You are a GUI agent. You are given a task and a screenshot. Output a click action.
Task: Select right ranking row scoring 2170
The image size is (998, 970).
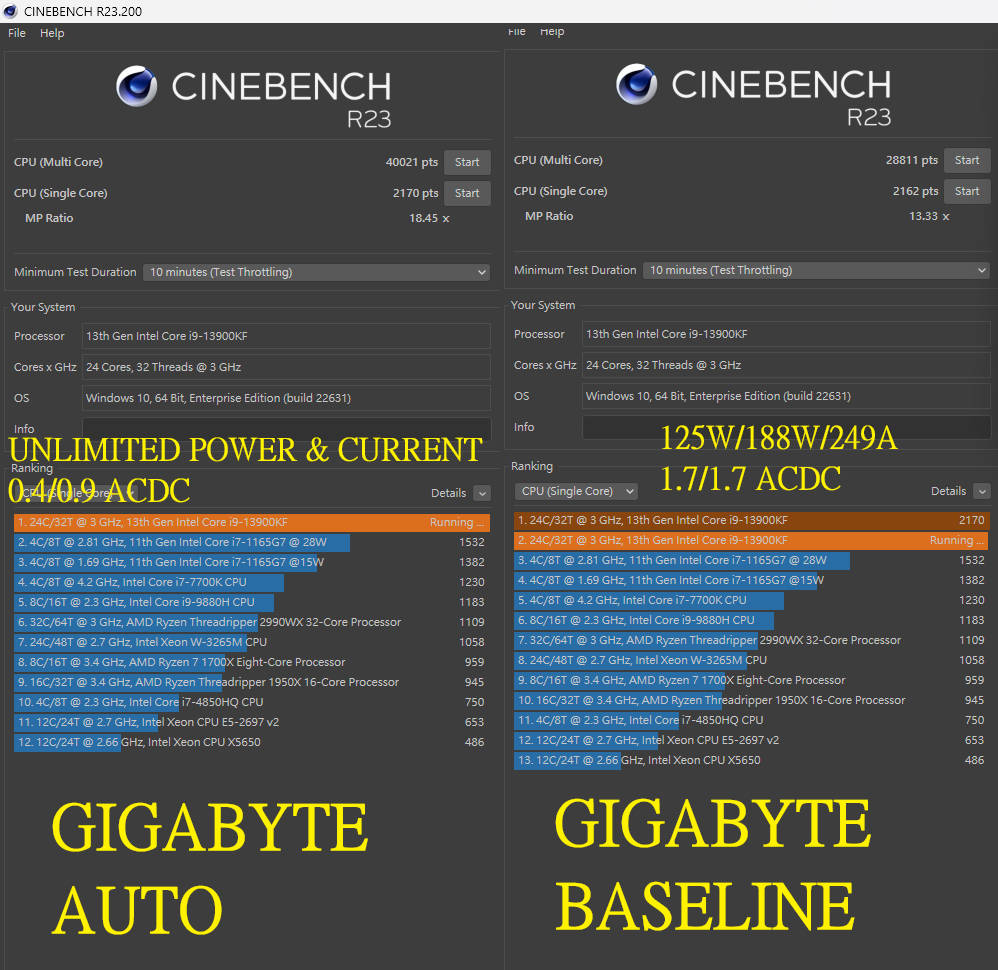pyautogui.click(x=751, y=521)
